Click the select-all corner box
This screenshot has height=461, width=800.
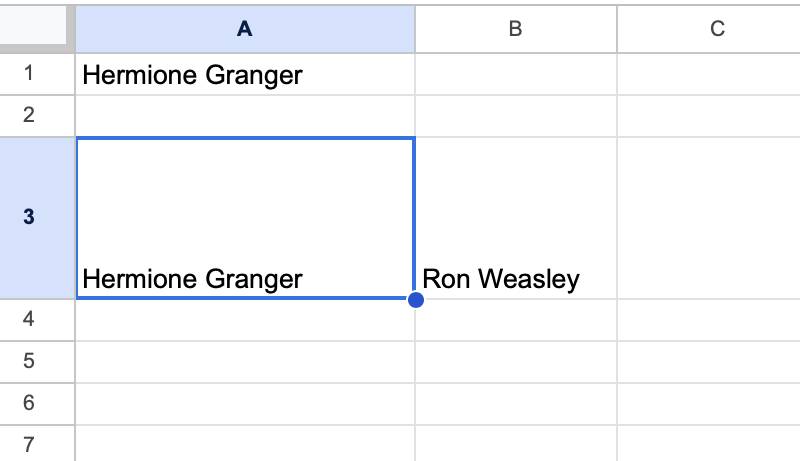tap(37, 28)
